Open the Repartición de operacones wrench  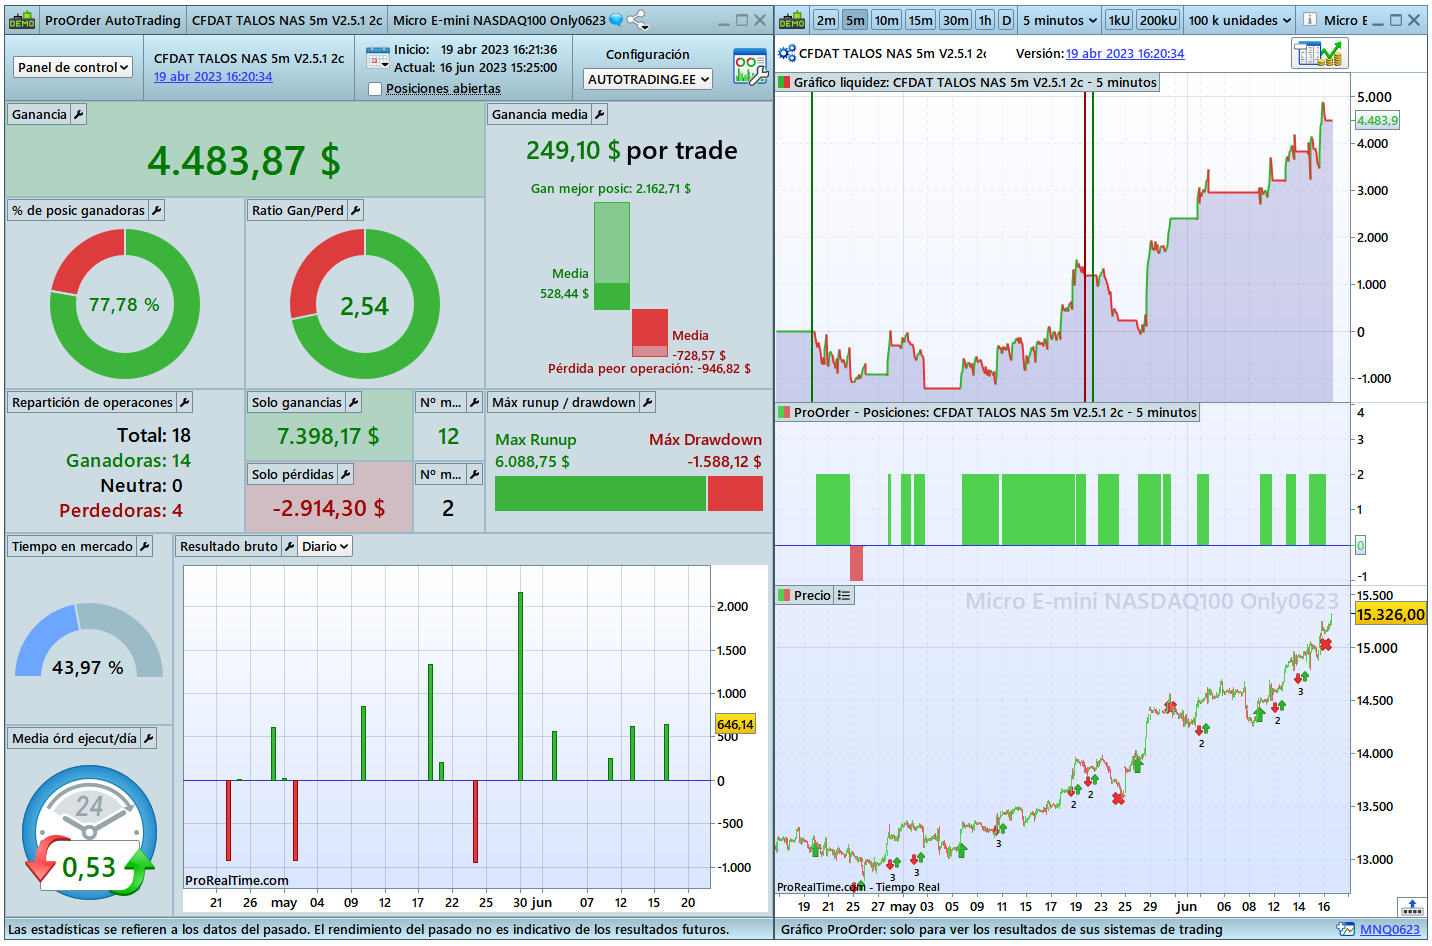click(184, 403)
